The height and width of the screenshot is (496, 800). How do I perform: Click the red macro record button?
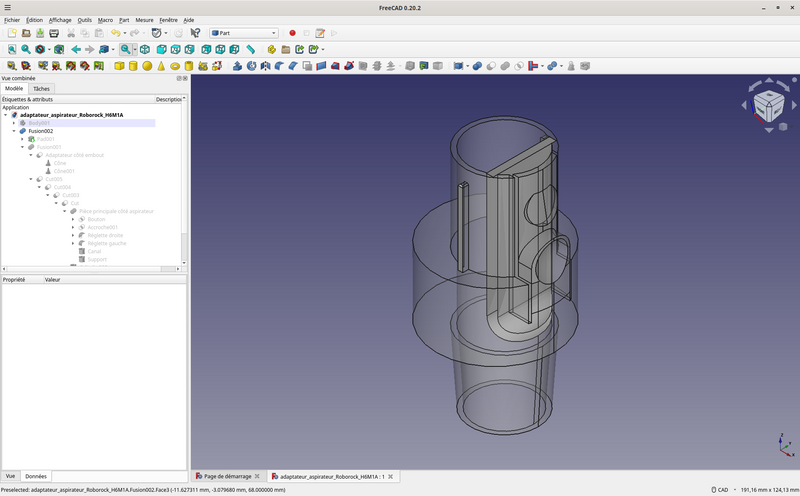click(x=292, y=33)
